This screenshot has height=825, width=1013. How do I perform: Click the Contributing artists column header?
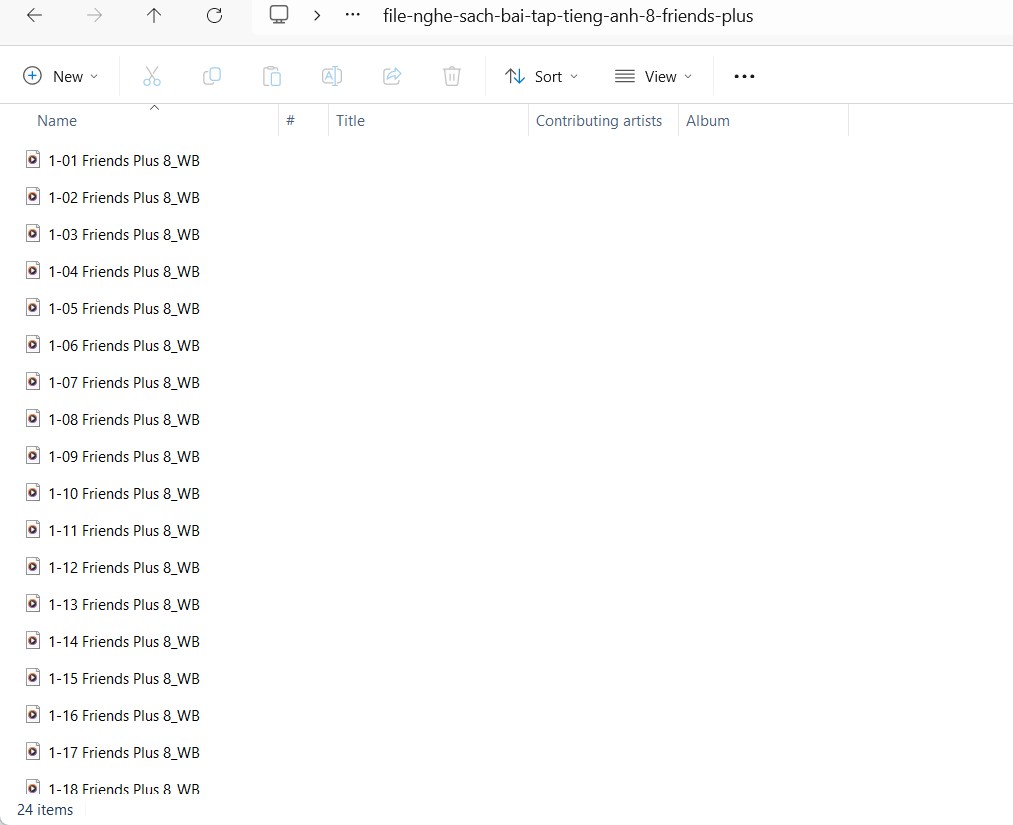point(599,120)
